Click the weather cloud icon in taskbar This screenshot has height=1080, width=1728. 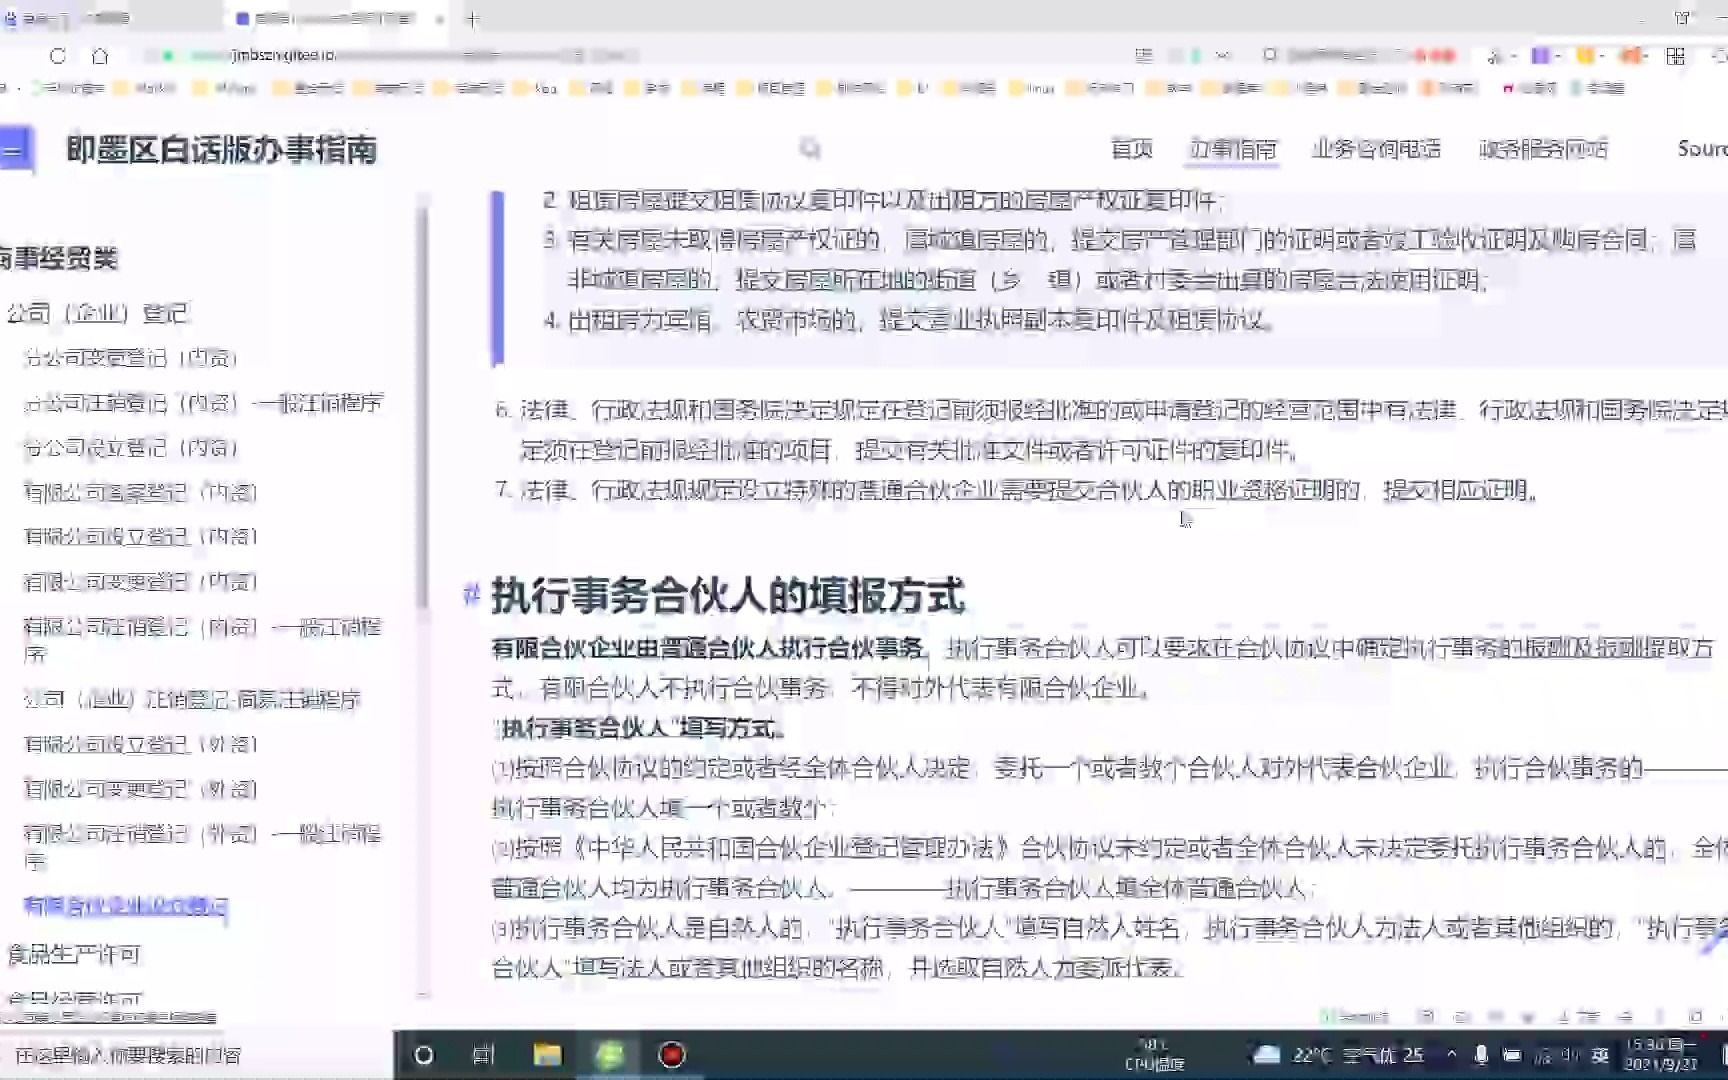1267,1055
